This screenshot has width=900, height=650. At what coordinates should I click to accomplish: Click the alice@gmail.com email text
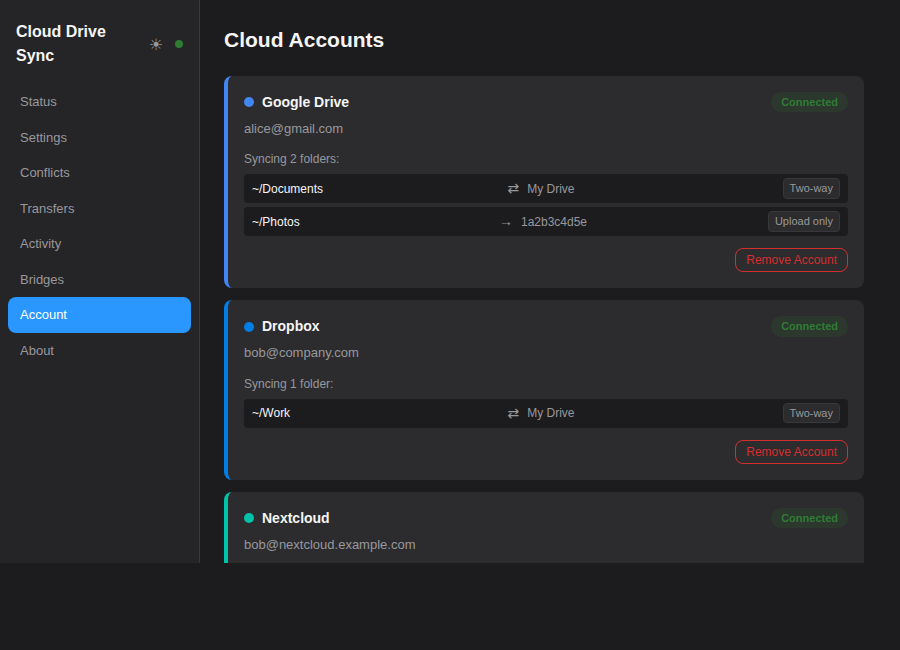pyautogui.click(x=293, y=129)
